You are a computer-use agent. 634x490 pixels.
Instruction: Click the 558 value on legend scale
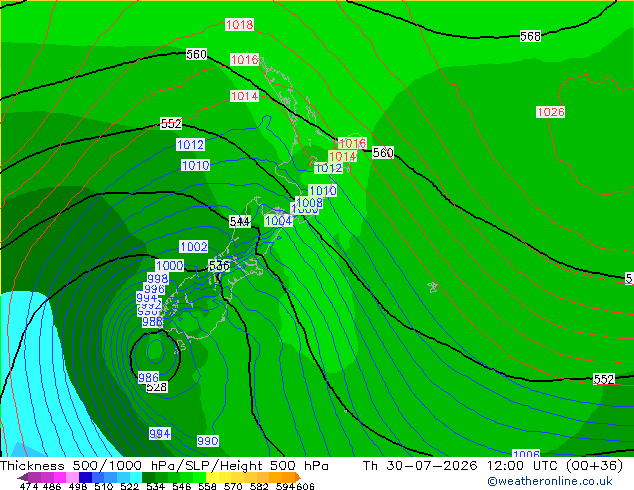pos(207,486)
